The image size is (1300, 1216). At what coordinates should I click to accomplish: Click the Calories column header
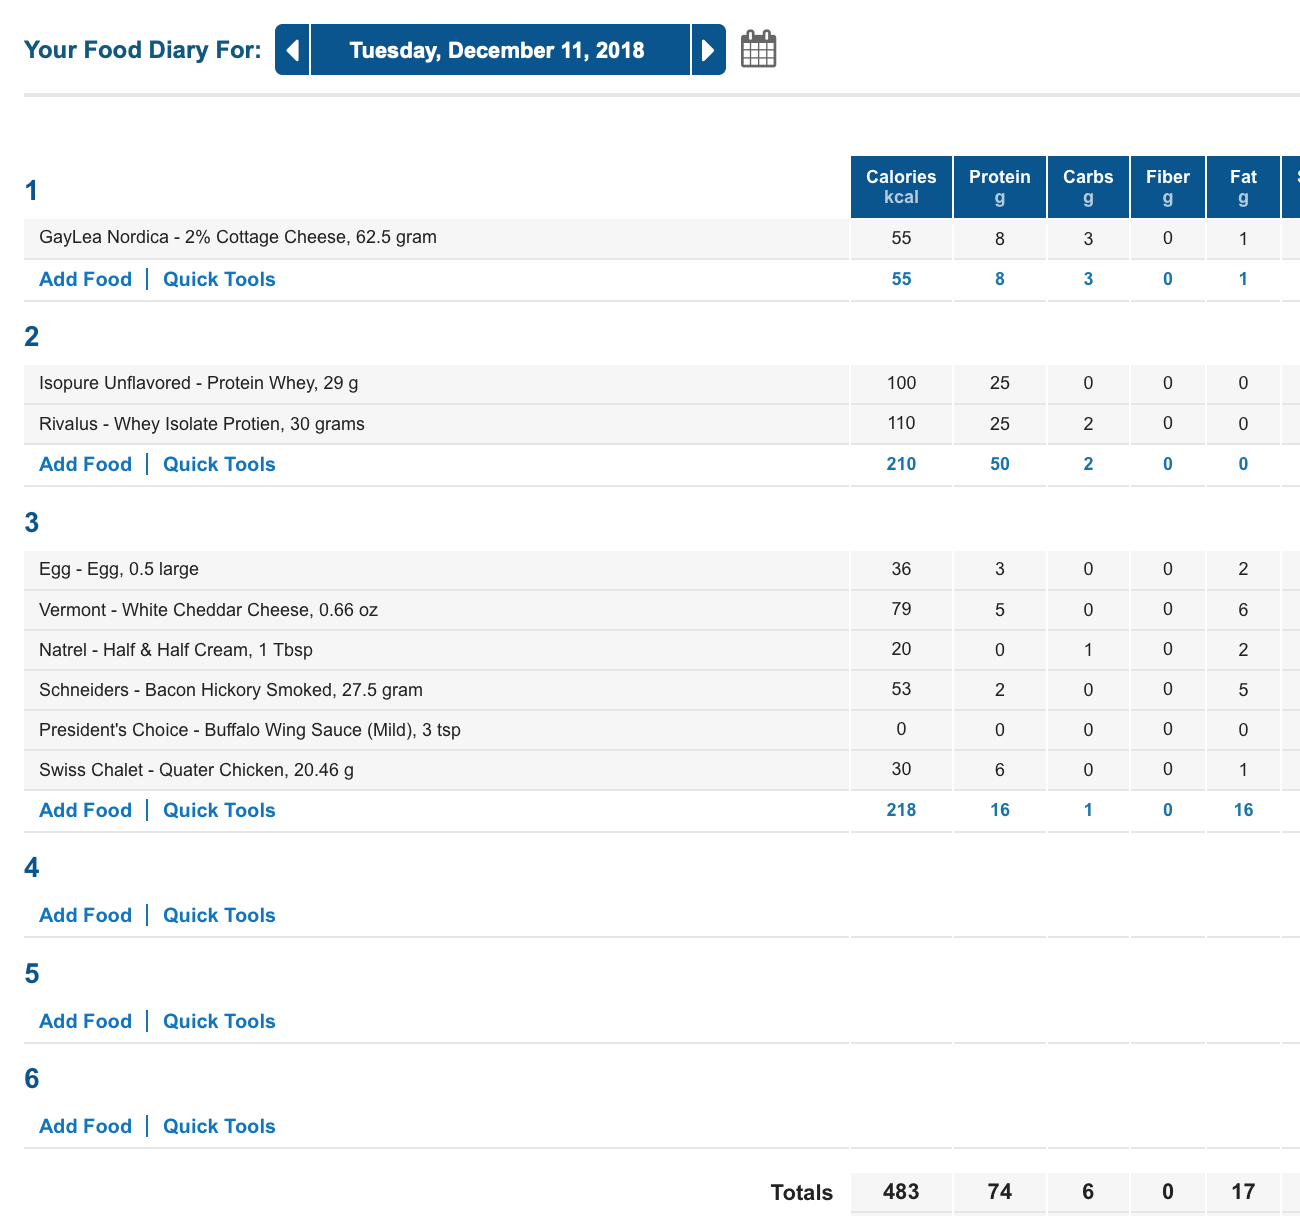click(901, 187)
